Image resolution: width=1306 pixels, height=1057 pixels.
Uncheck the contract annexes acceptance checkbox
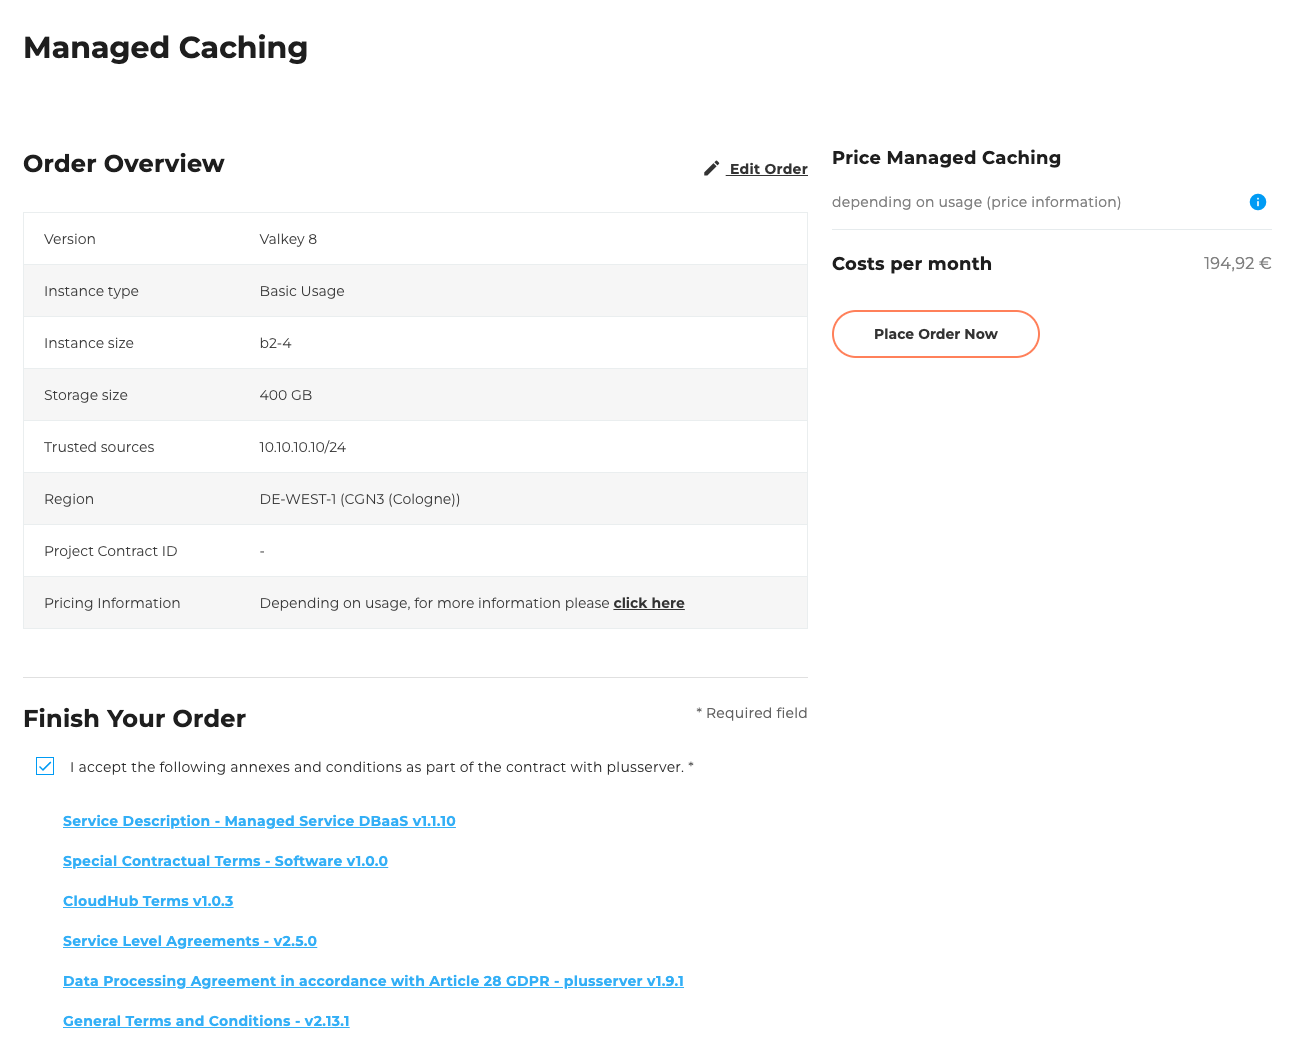click(45, 766)
